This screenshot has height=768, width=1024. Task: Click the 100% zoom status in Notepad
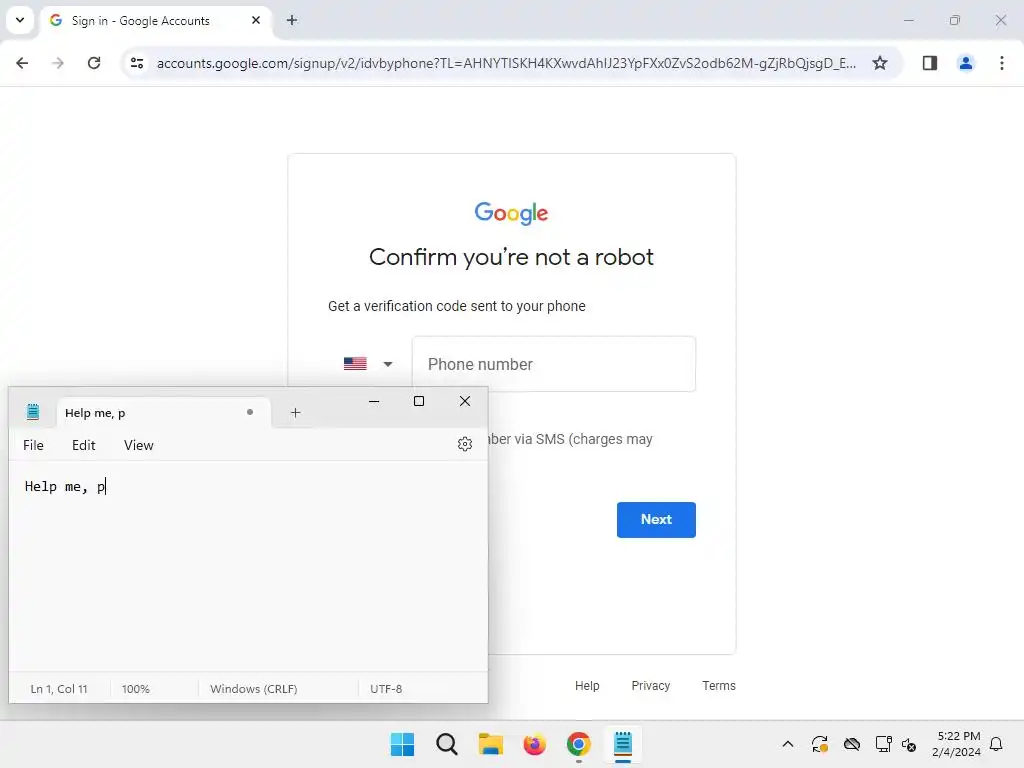[136, 689]
